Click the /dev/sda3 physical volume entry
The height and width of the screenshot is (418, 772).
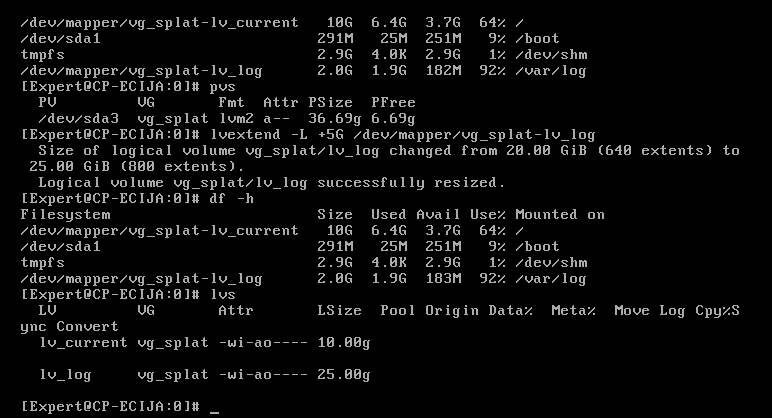(x=79, y=119)
